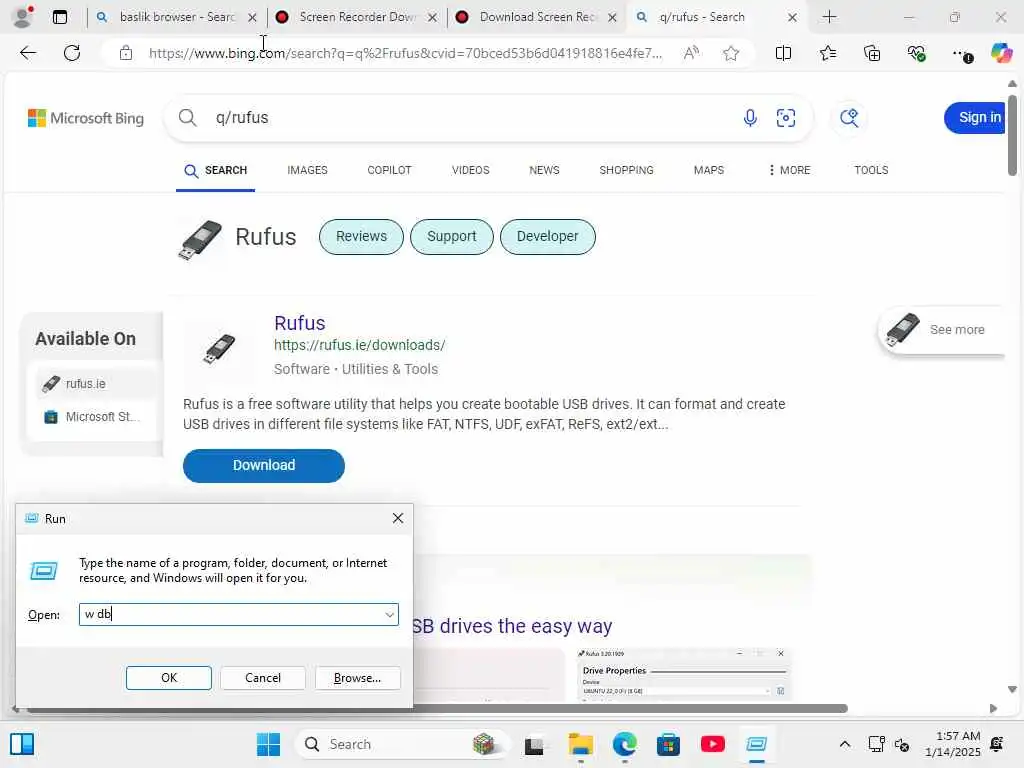Open Collections icon in toolbar

[872, 53]
